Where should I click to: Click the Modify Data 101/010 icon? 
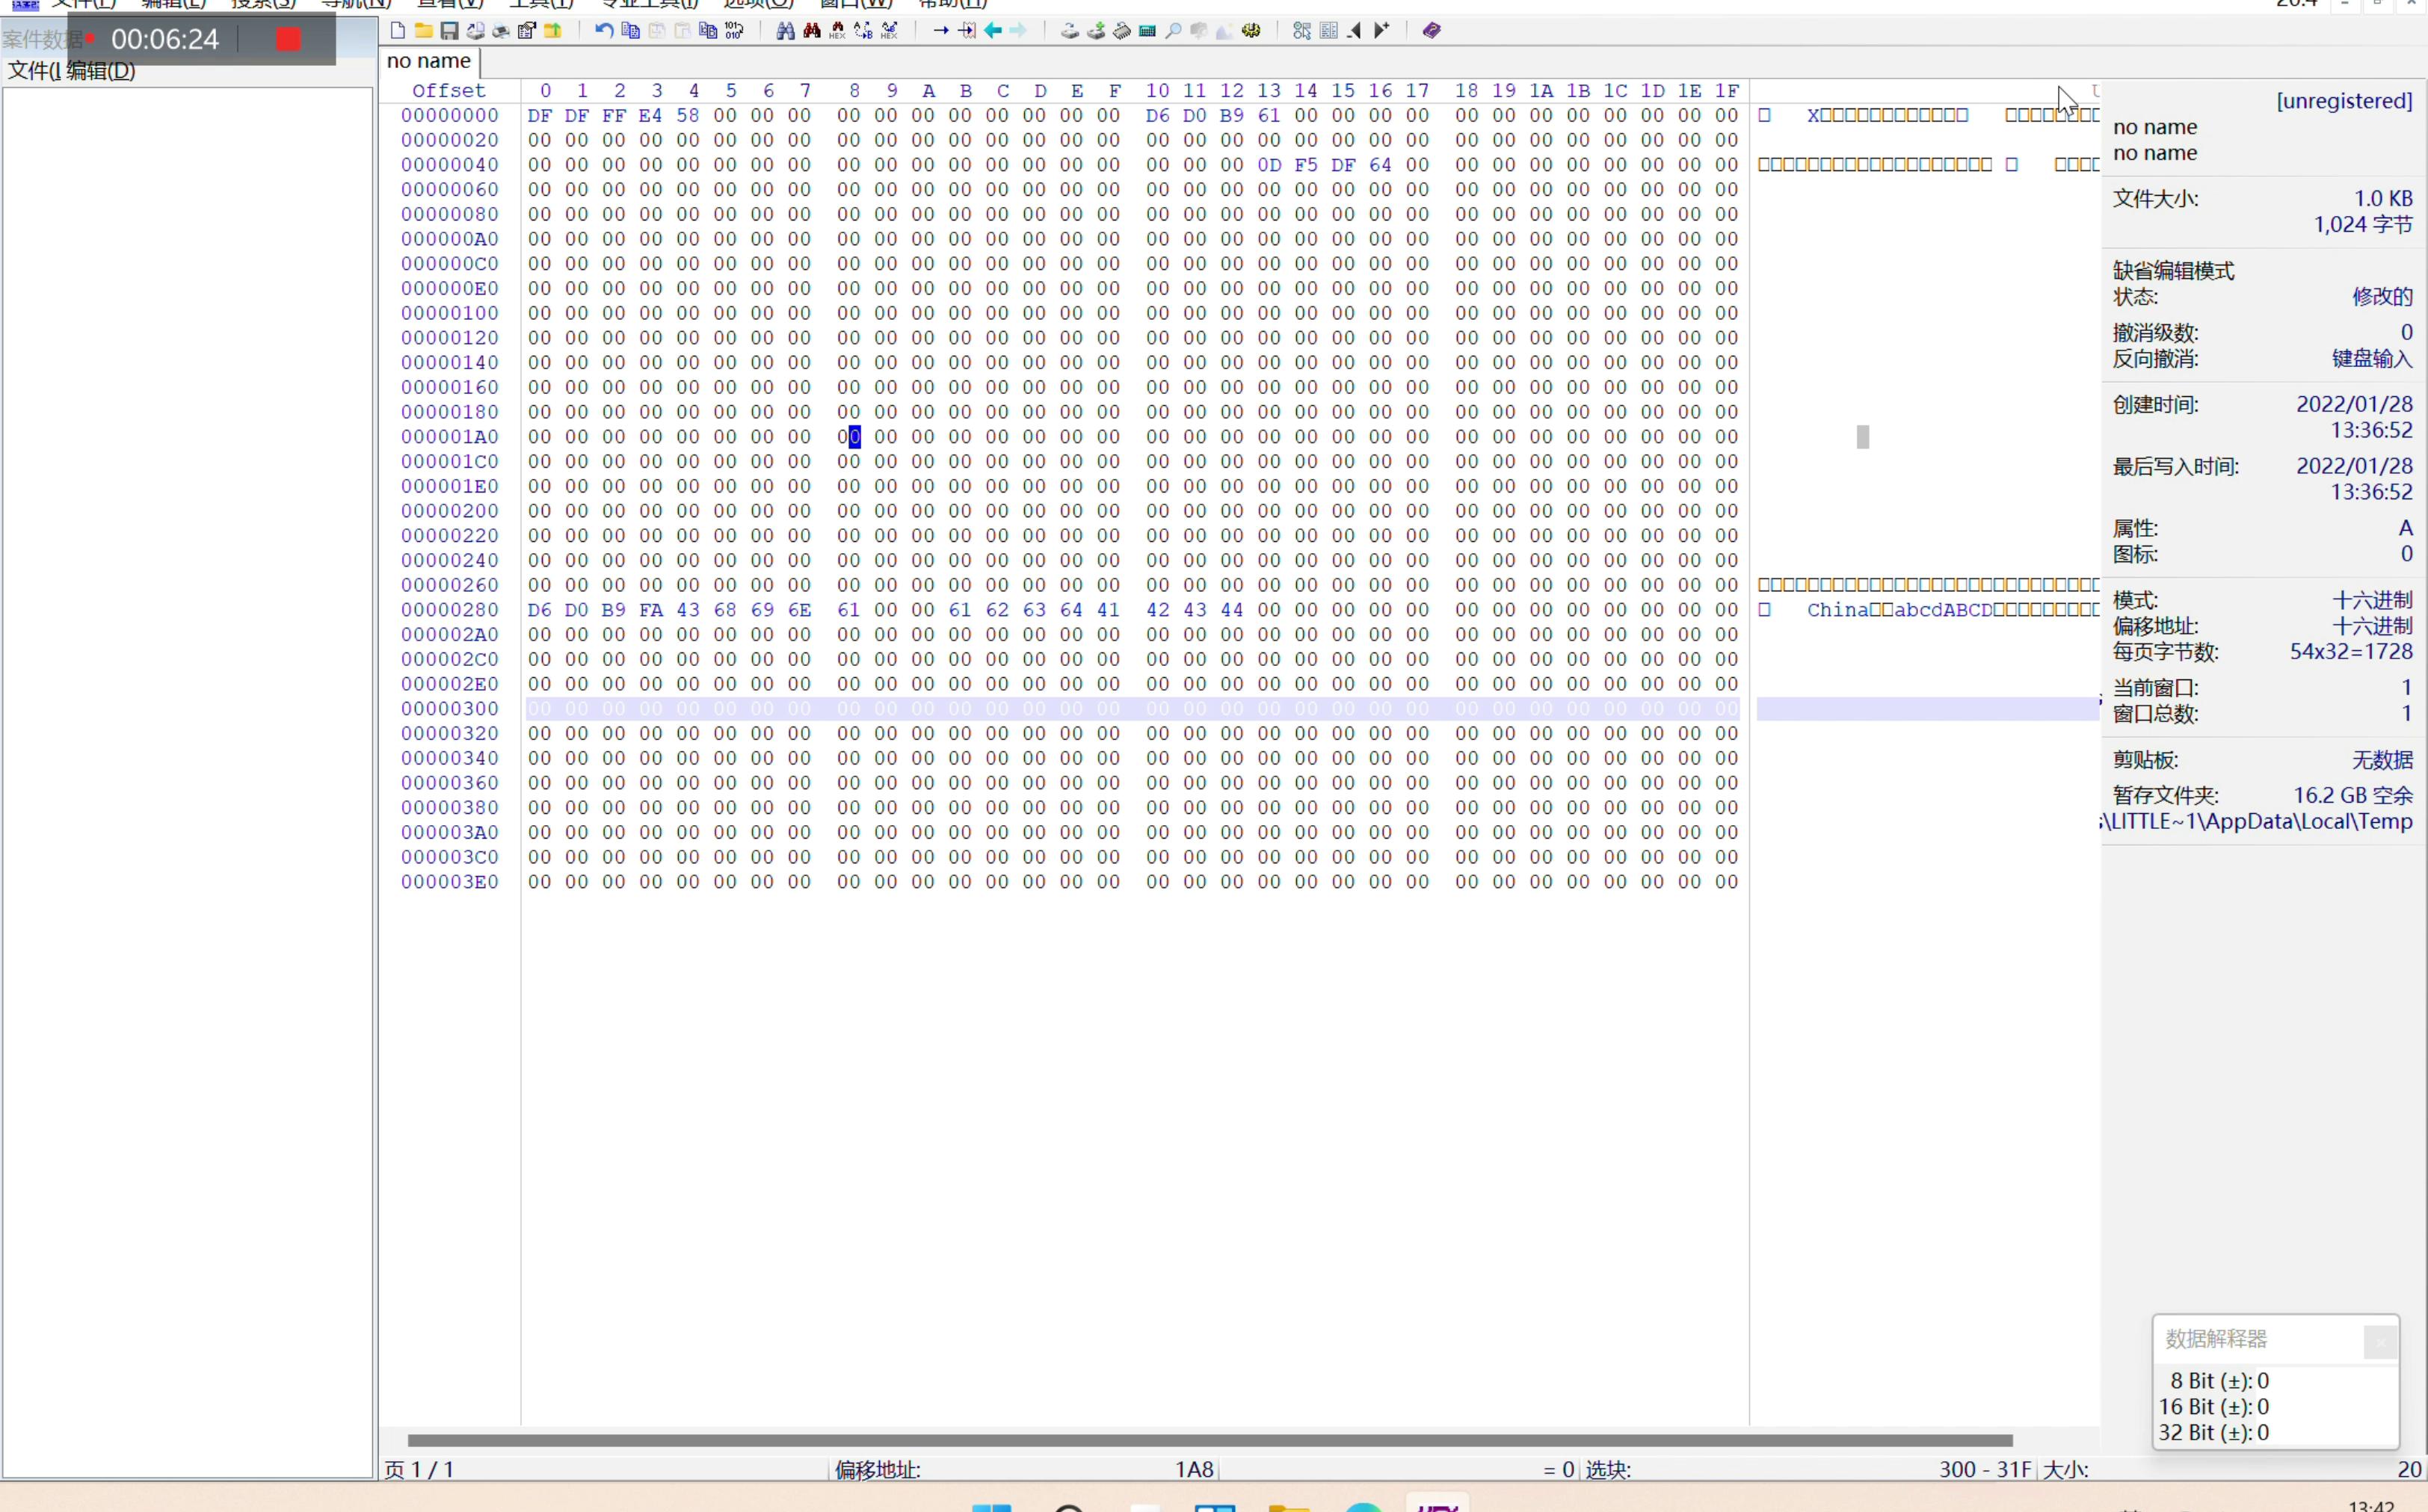(x=734, y=31)
